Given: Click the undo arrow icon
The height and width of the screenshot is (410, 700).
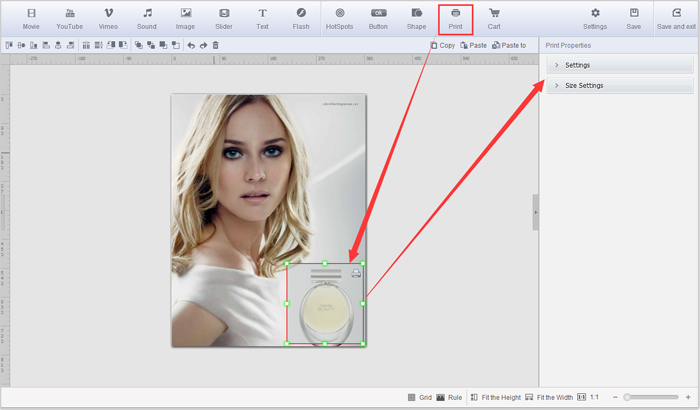Looking at the screenshot, I should click(x=191, y=45).
